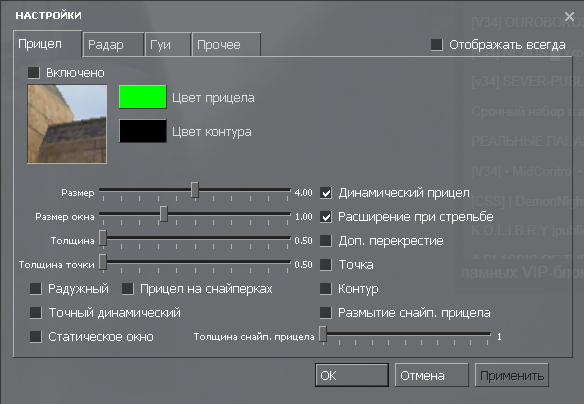
Task: Enable the Включено checkbox
Action: [x=34, y=73]
